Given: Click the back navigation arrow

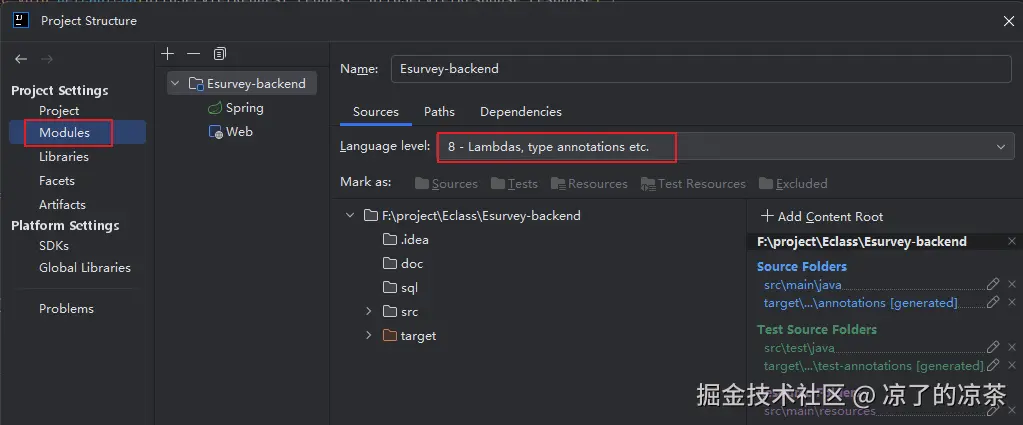Looking at the screenshot, I should [x=21, y=59].
